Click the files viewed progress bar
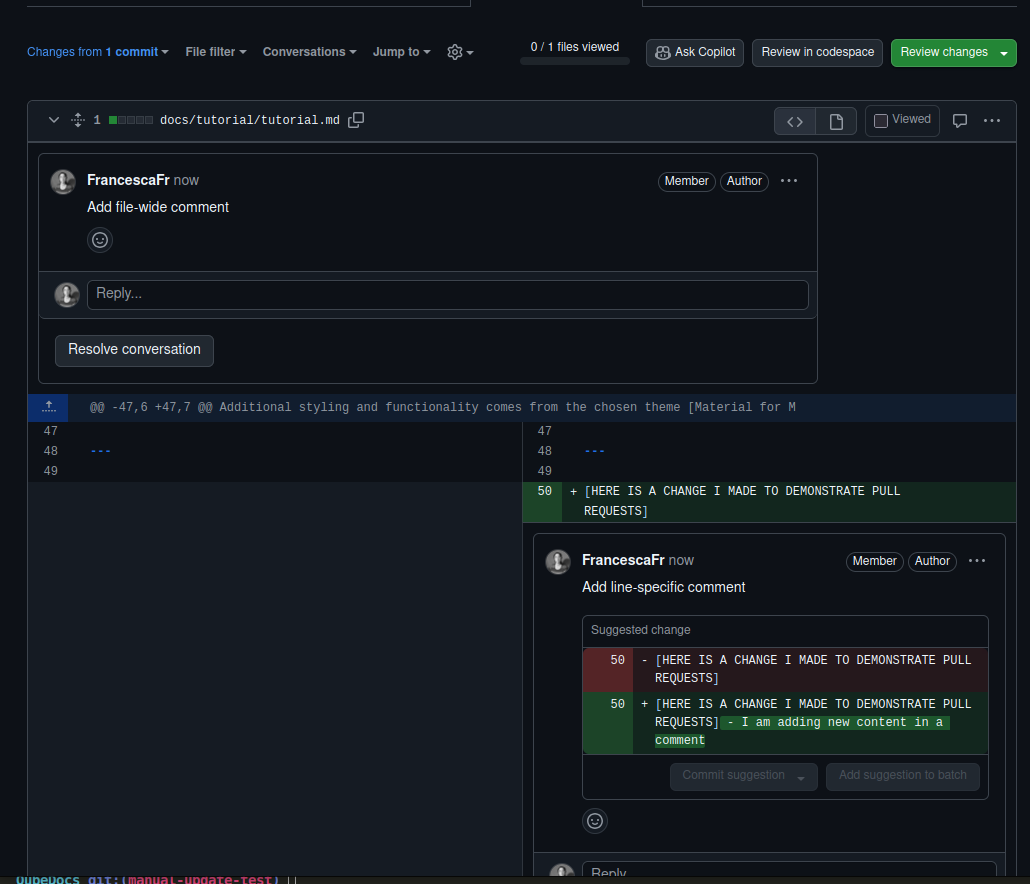The width and height of the screenshot is (1030, 884). [575, 61]
